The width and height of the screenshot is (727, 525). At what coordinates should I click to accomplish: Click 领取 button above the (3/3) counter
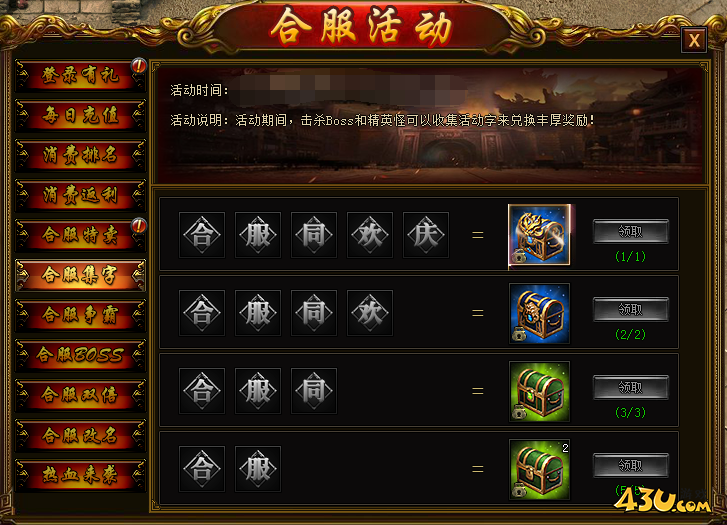tap(631, 387)
